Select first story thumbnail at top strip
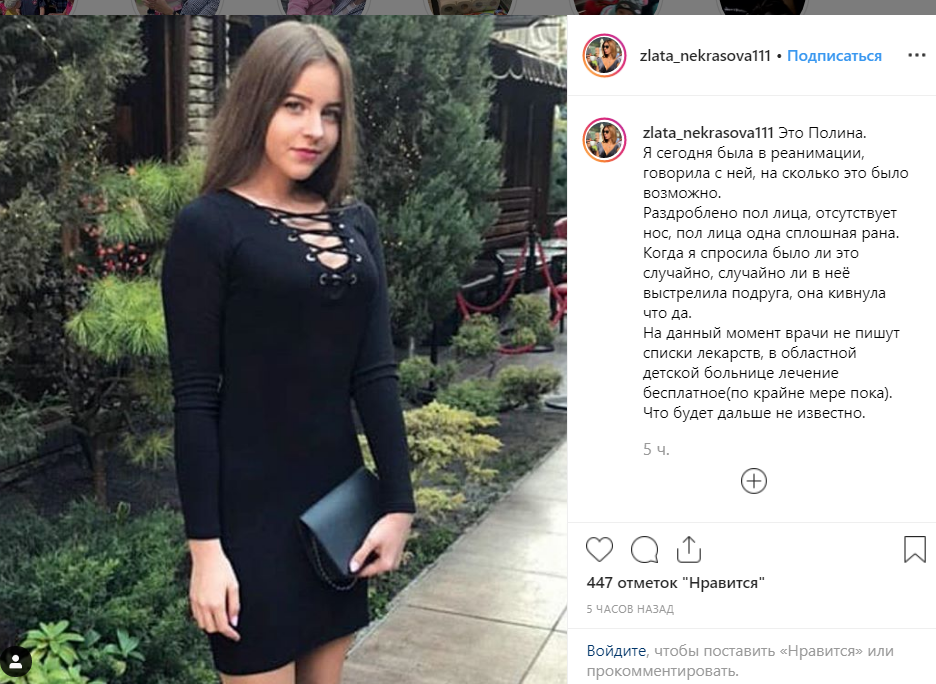The height and width of the screenshot is (684, 936). pyautogui.click(x=36, y=7)
